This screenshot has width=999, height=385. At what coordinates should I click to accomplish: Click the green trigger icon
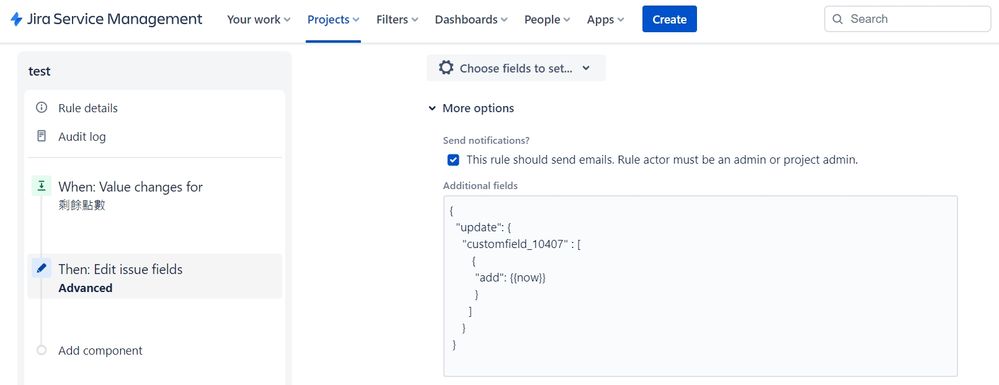41,186
